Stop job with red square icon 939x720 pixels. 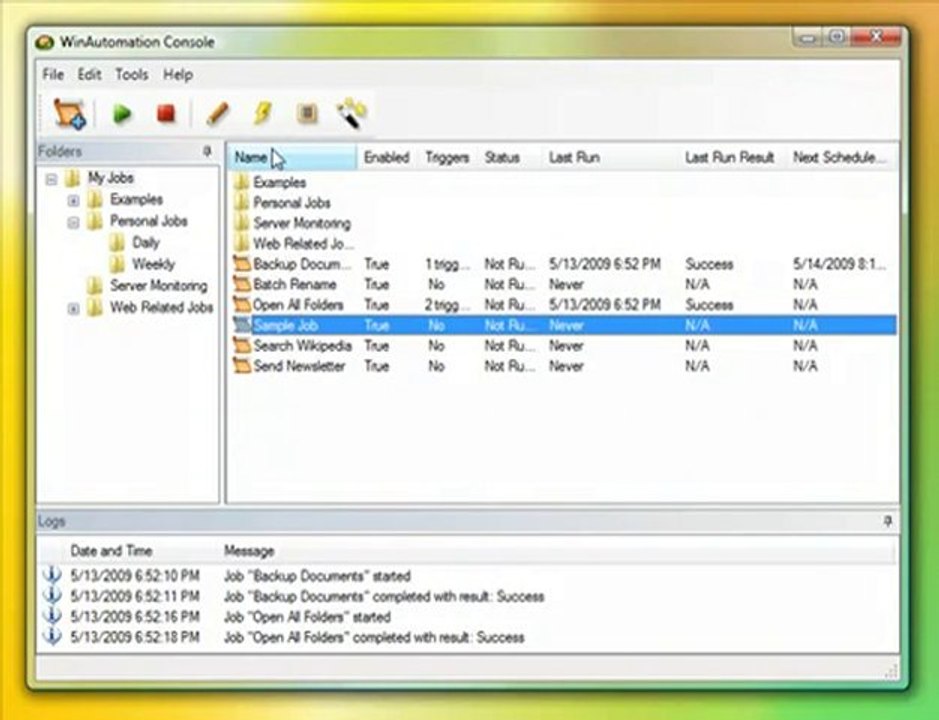point(166,113)
